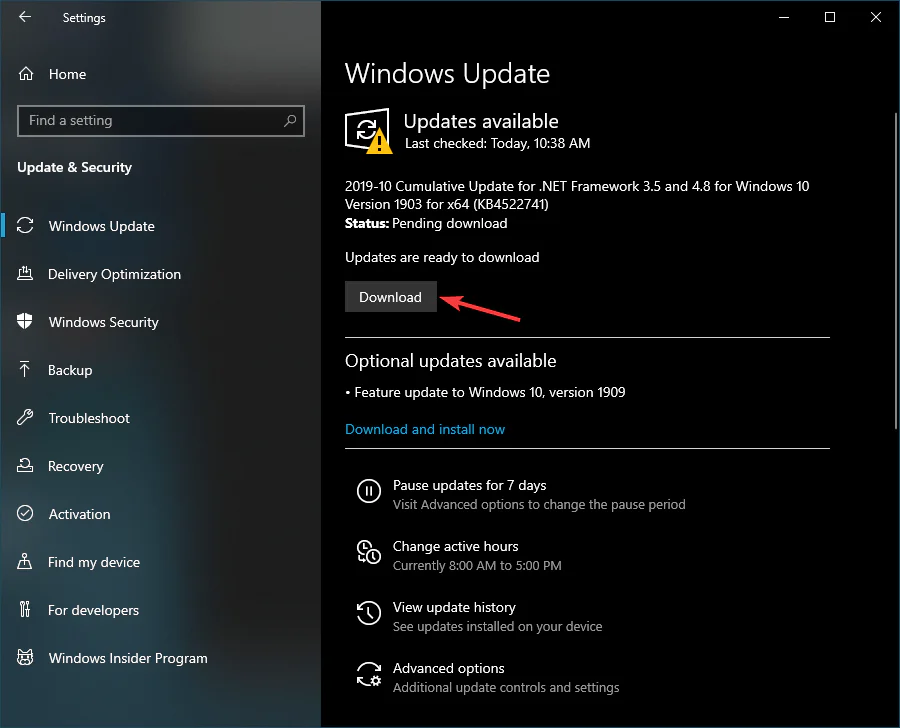Click the Windows Update page title
The width and height of the screenshot is (900, 728).
pyautogui.click(x=447, y=73)
